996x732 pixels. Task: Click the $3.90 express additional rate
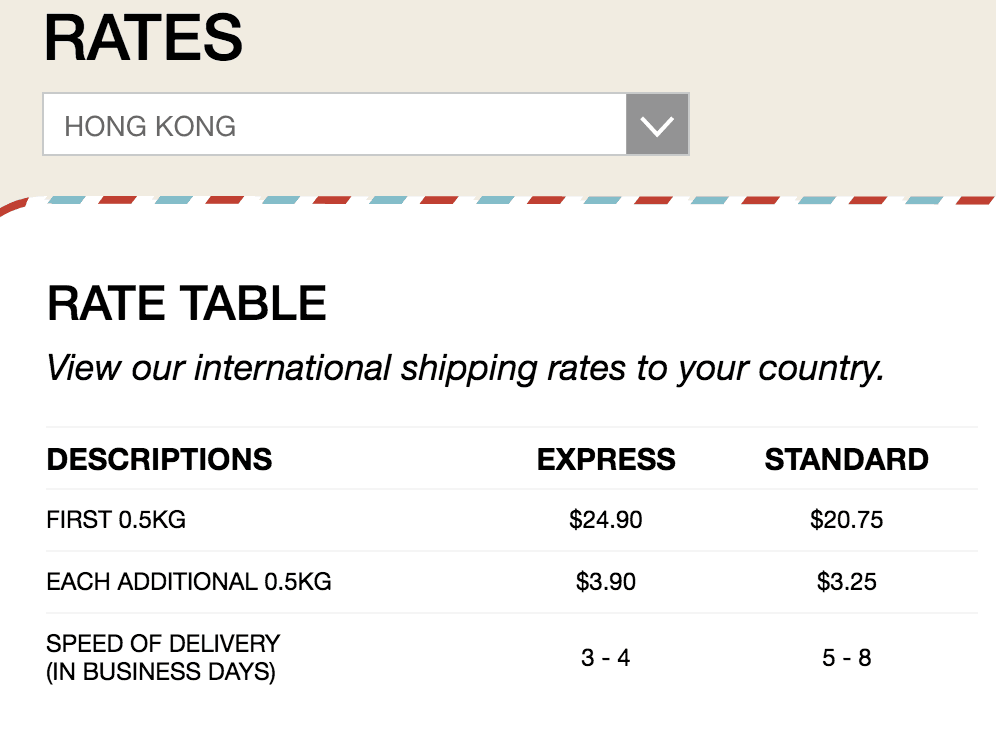pyautogui.click(x=606, y=582)
